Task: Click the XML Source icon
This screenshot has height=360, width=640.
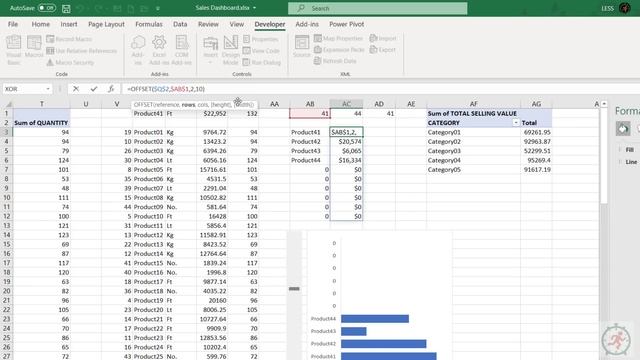Action: pos(302,46)
